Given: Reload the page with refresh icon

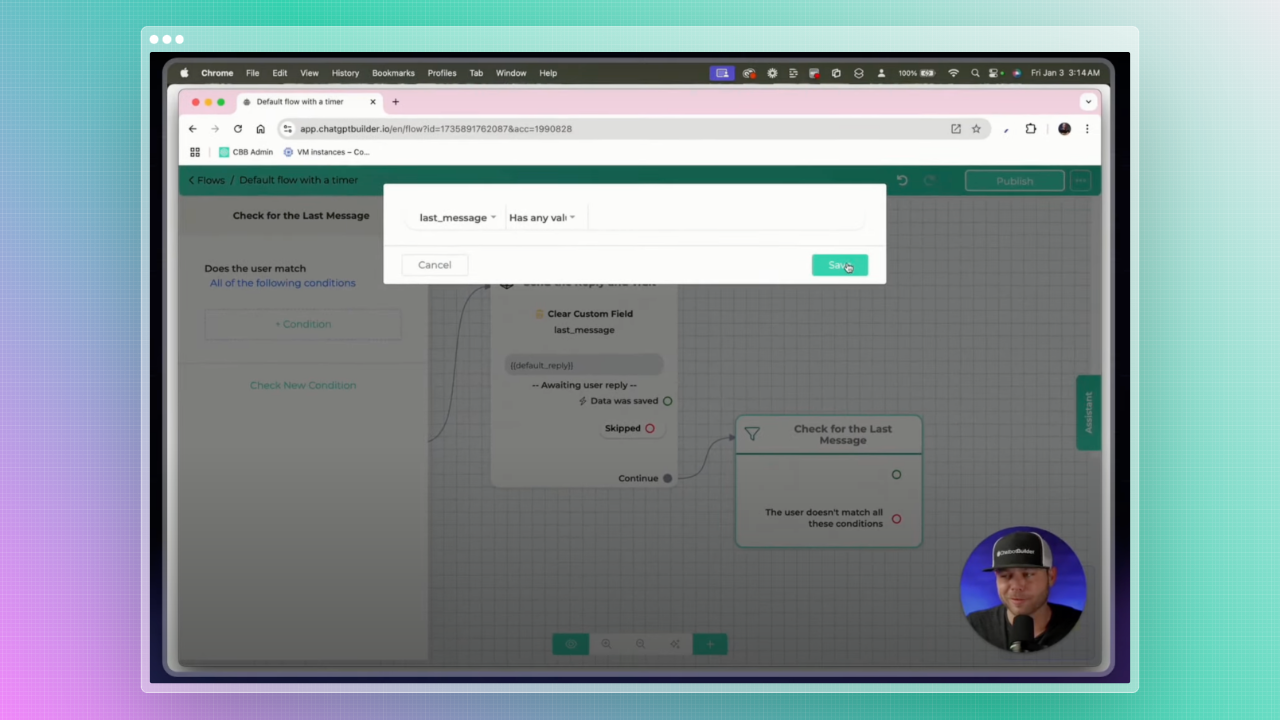Looking at the screenshot, I should 238,129.
